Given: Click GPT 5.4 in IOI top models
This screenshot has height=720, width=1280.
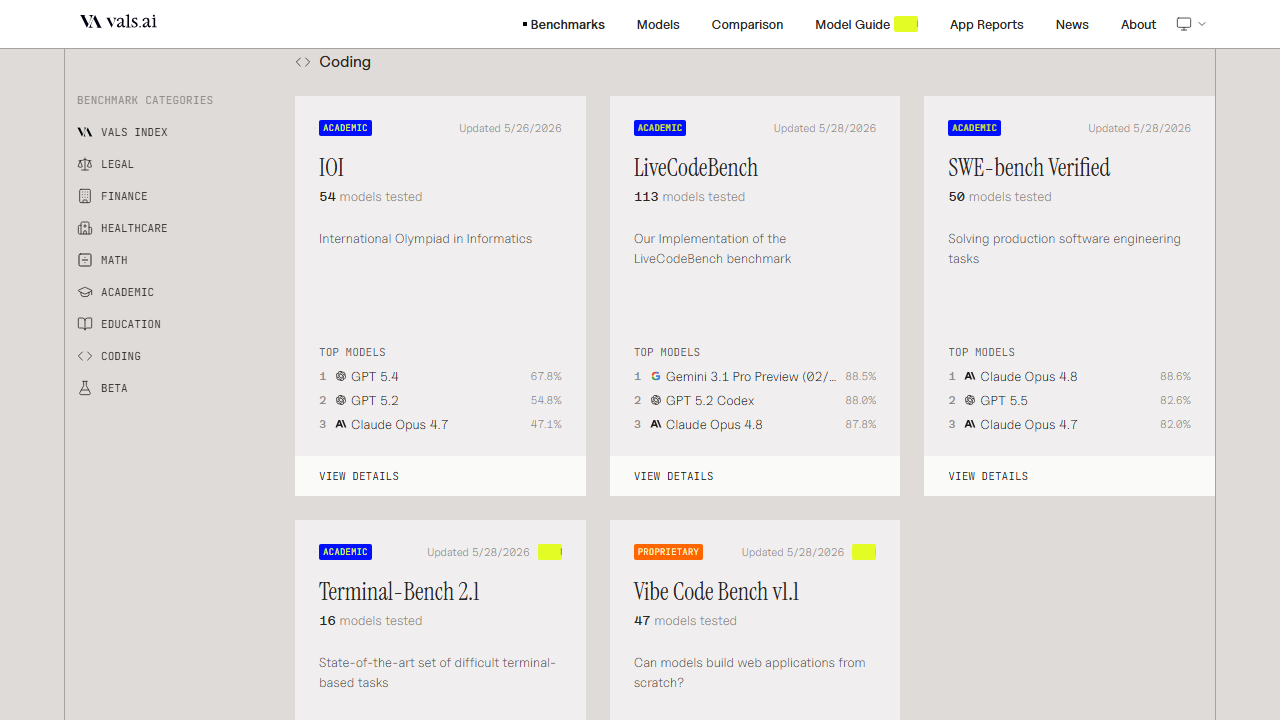Looking at the screenshot, I should tap(374, 377).
